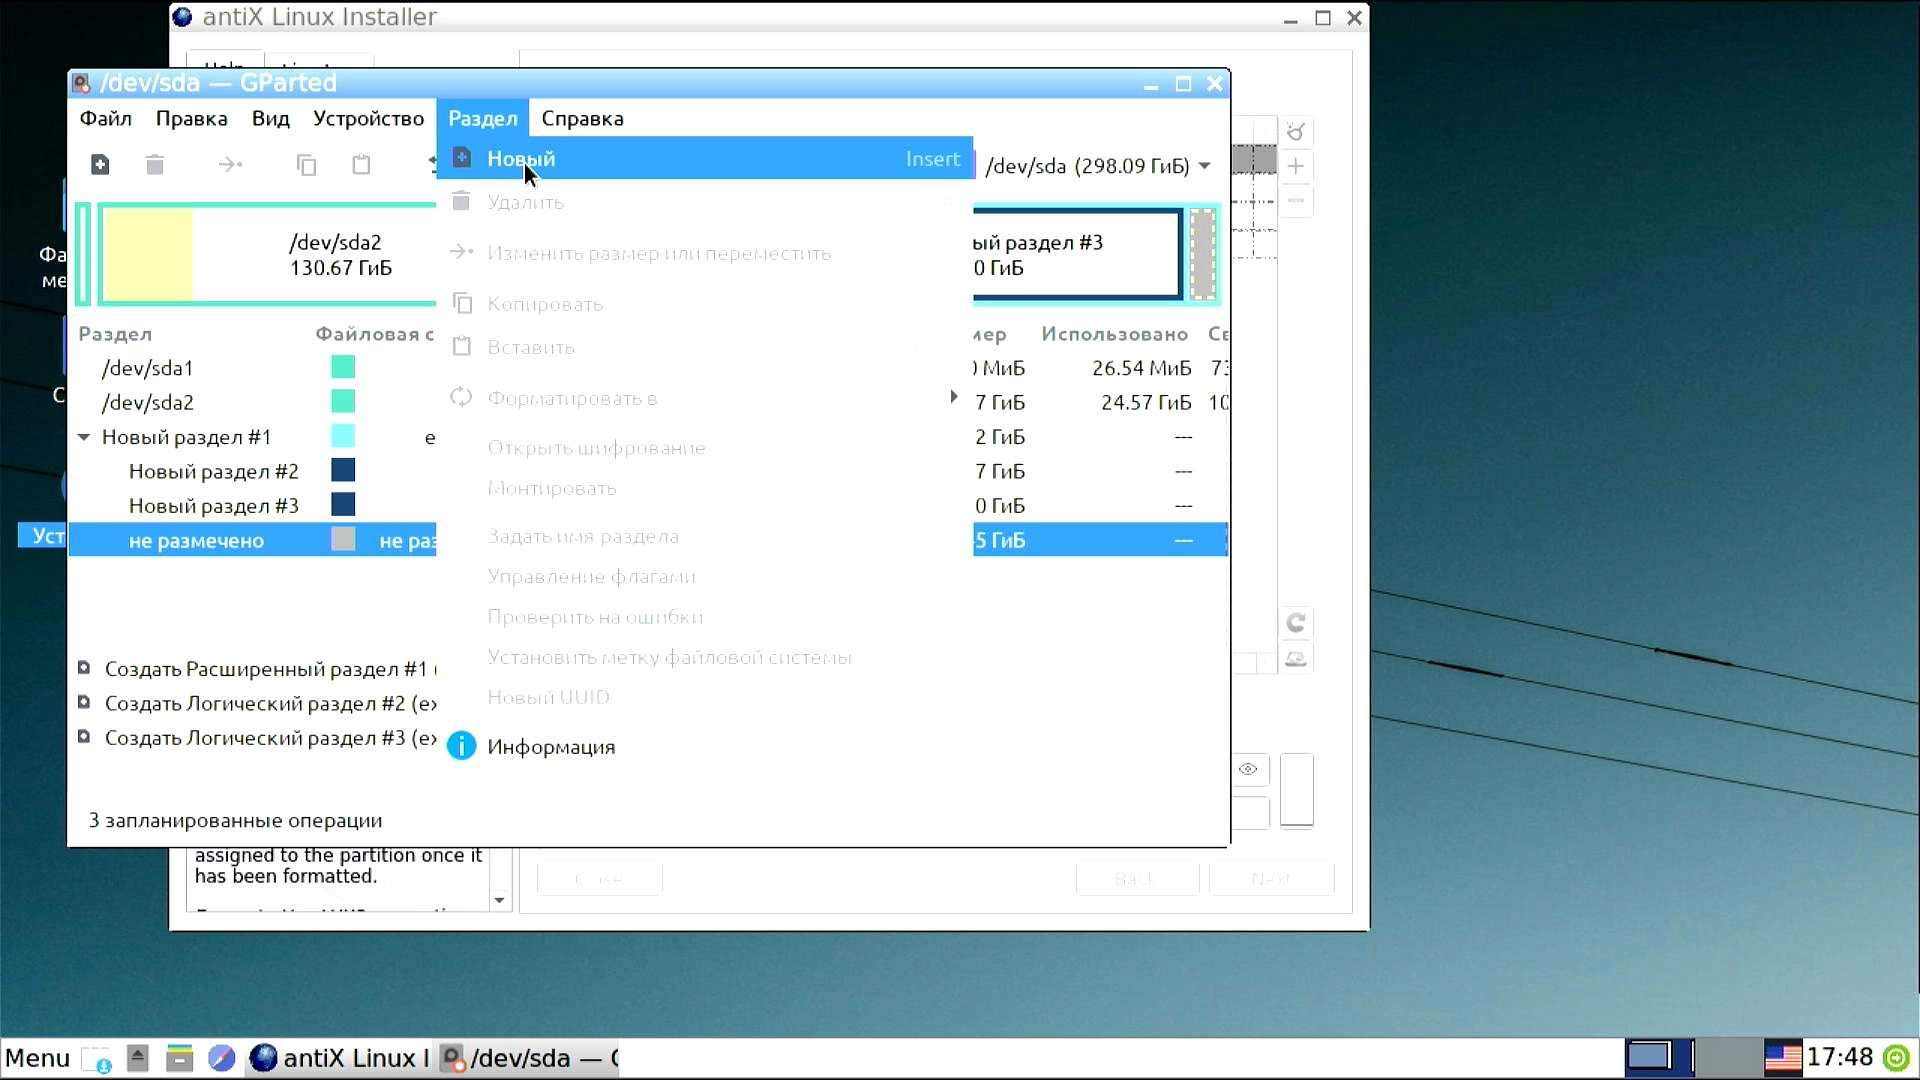
Task: Click the taskbar icon right next to Menu
Action: click(97, 1059)
